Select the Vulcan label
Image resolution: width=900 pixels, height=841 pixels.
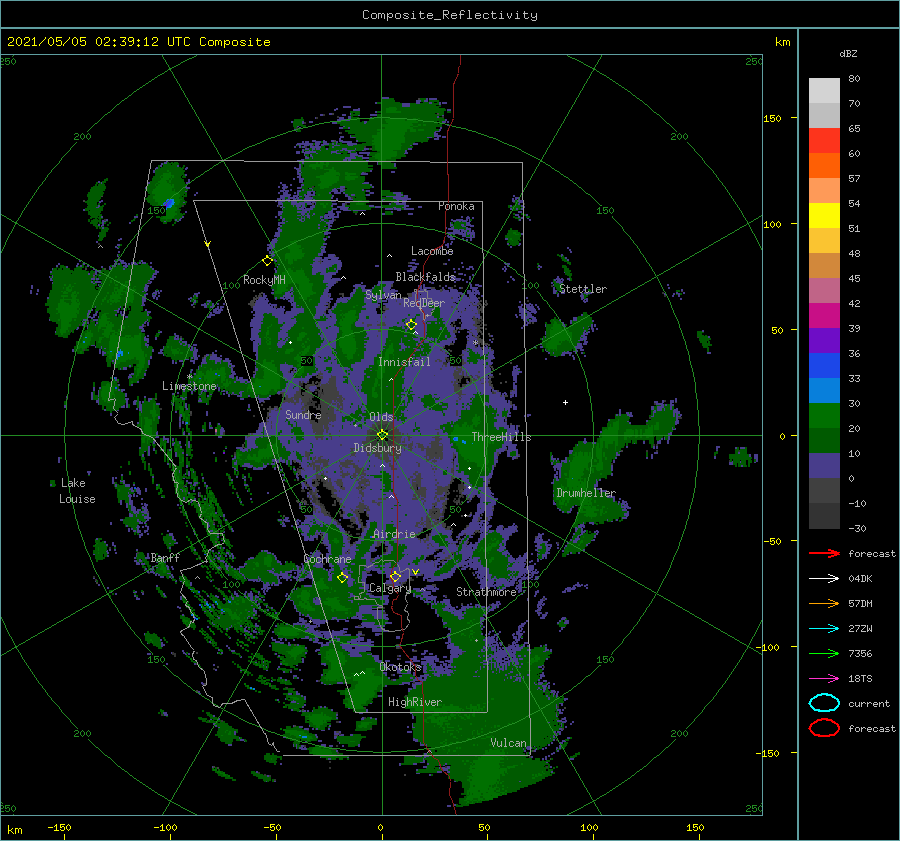[508, 743]
